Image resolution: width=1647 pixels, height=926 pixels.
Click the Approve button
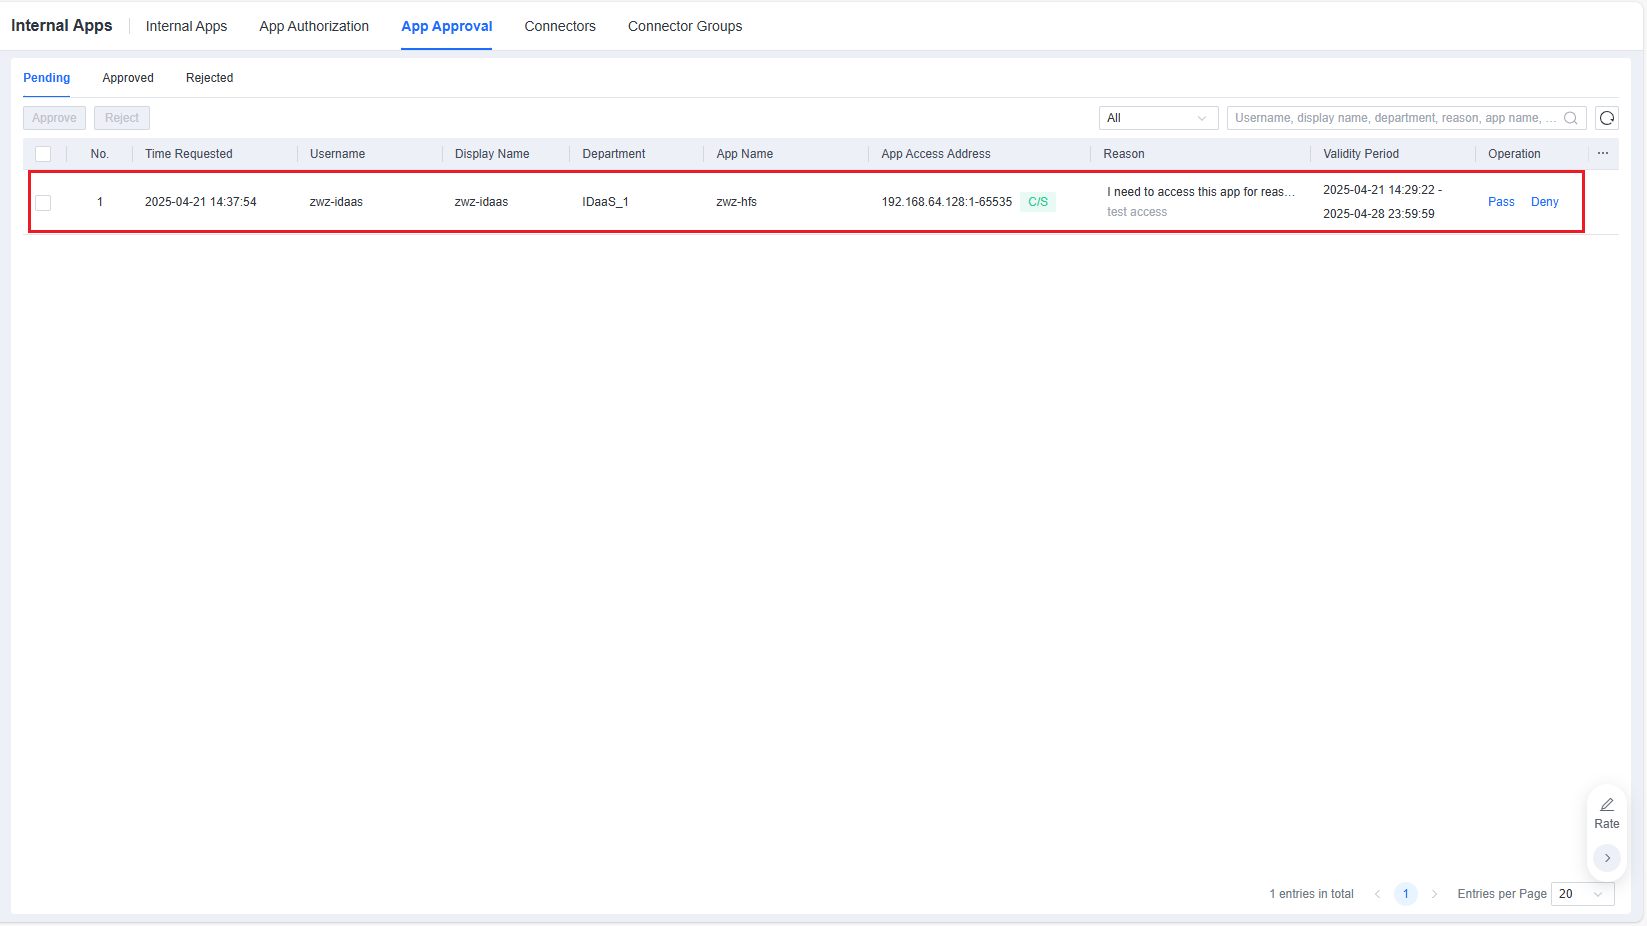point(54,118)
